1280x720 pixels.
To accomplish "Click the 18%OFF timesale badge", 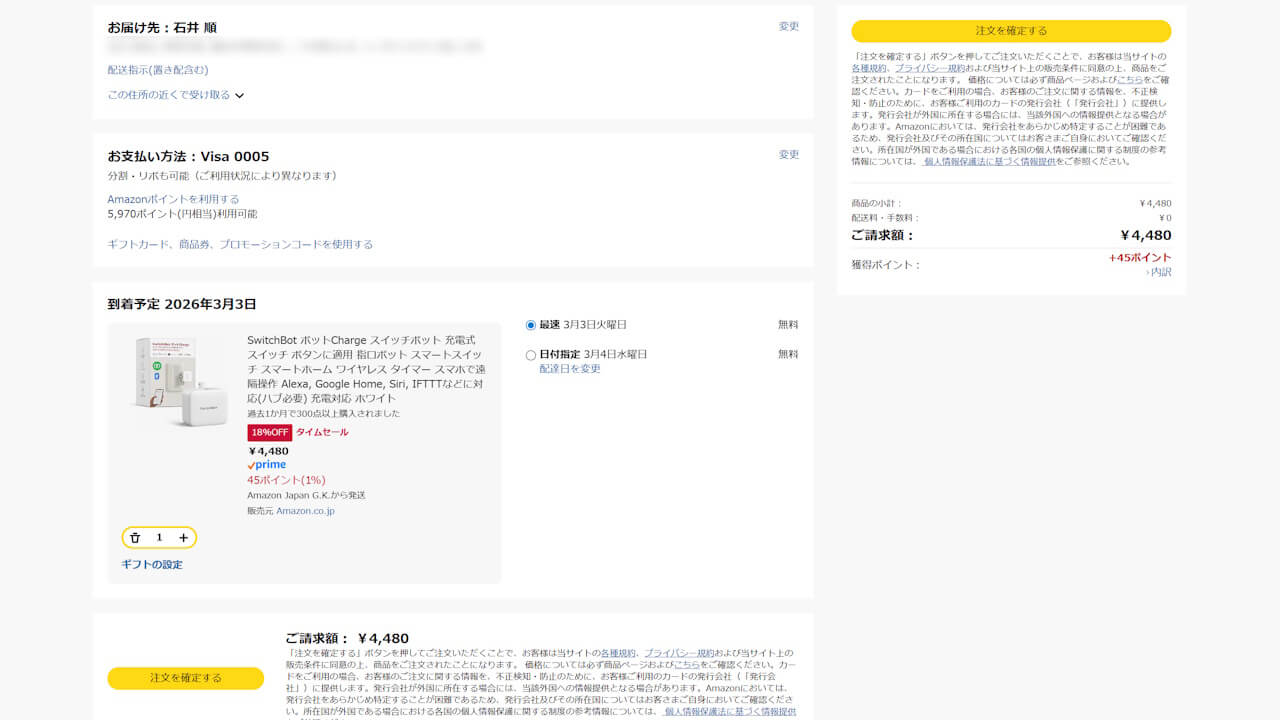I will coord(270,432).
